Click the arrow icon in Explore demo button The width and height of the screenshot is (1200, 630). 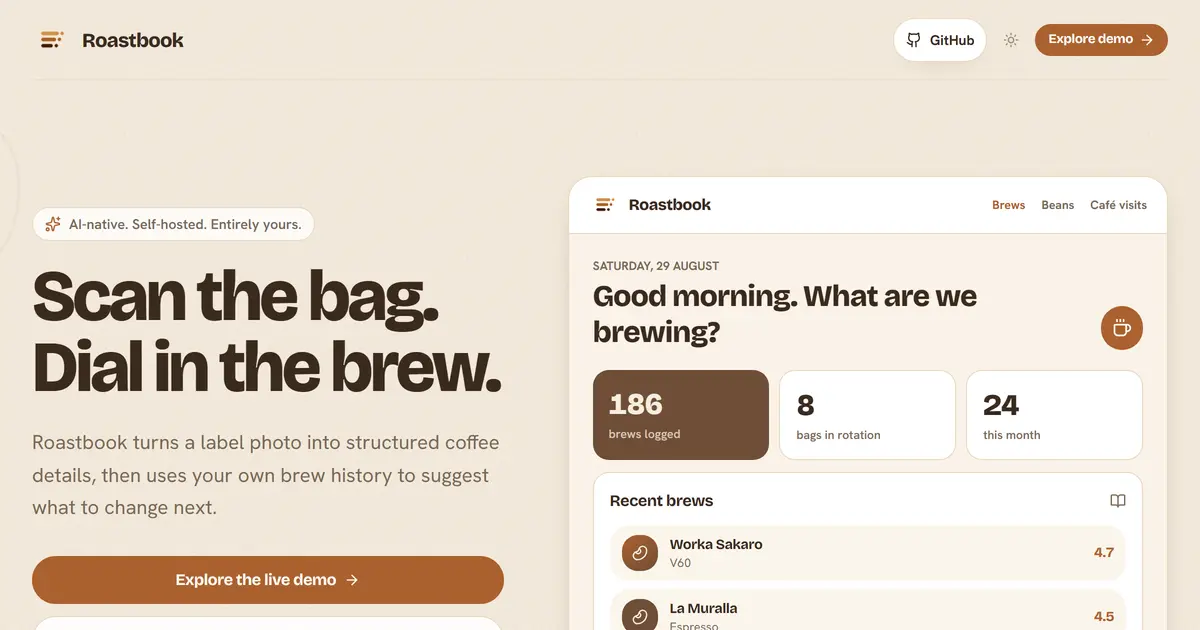(x=1147, y=40)
